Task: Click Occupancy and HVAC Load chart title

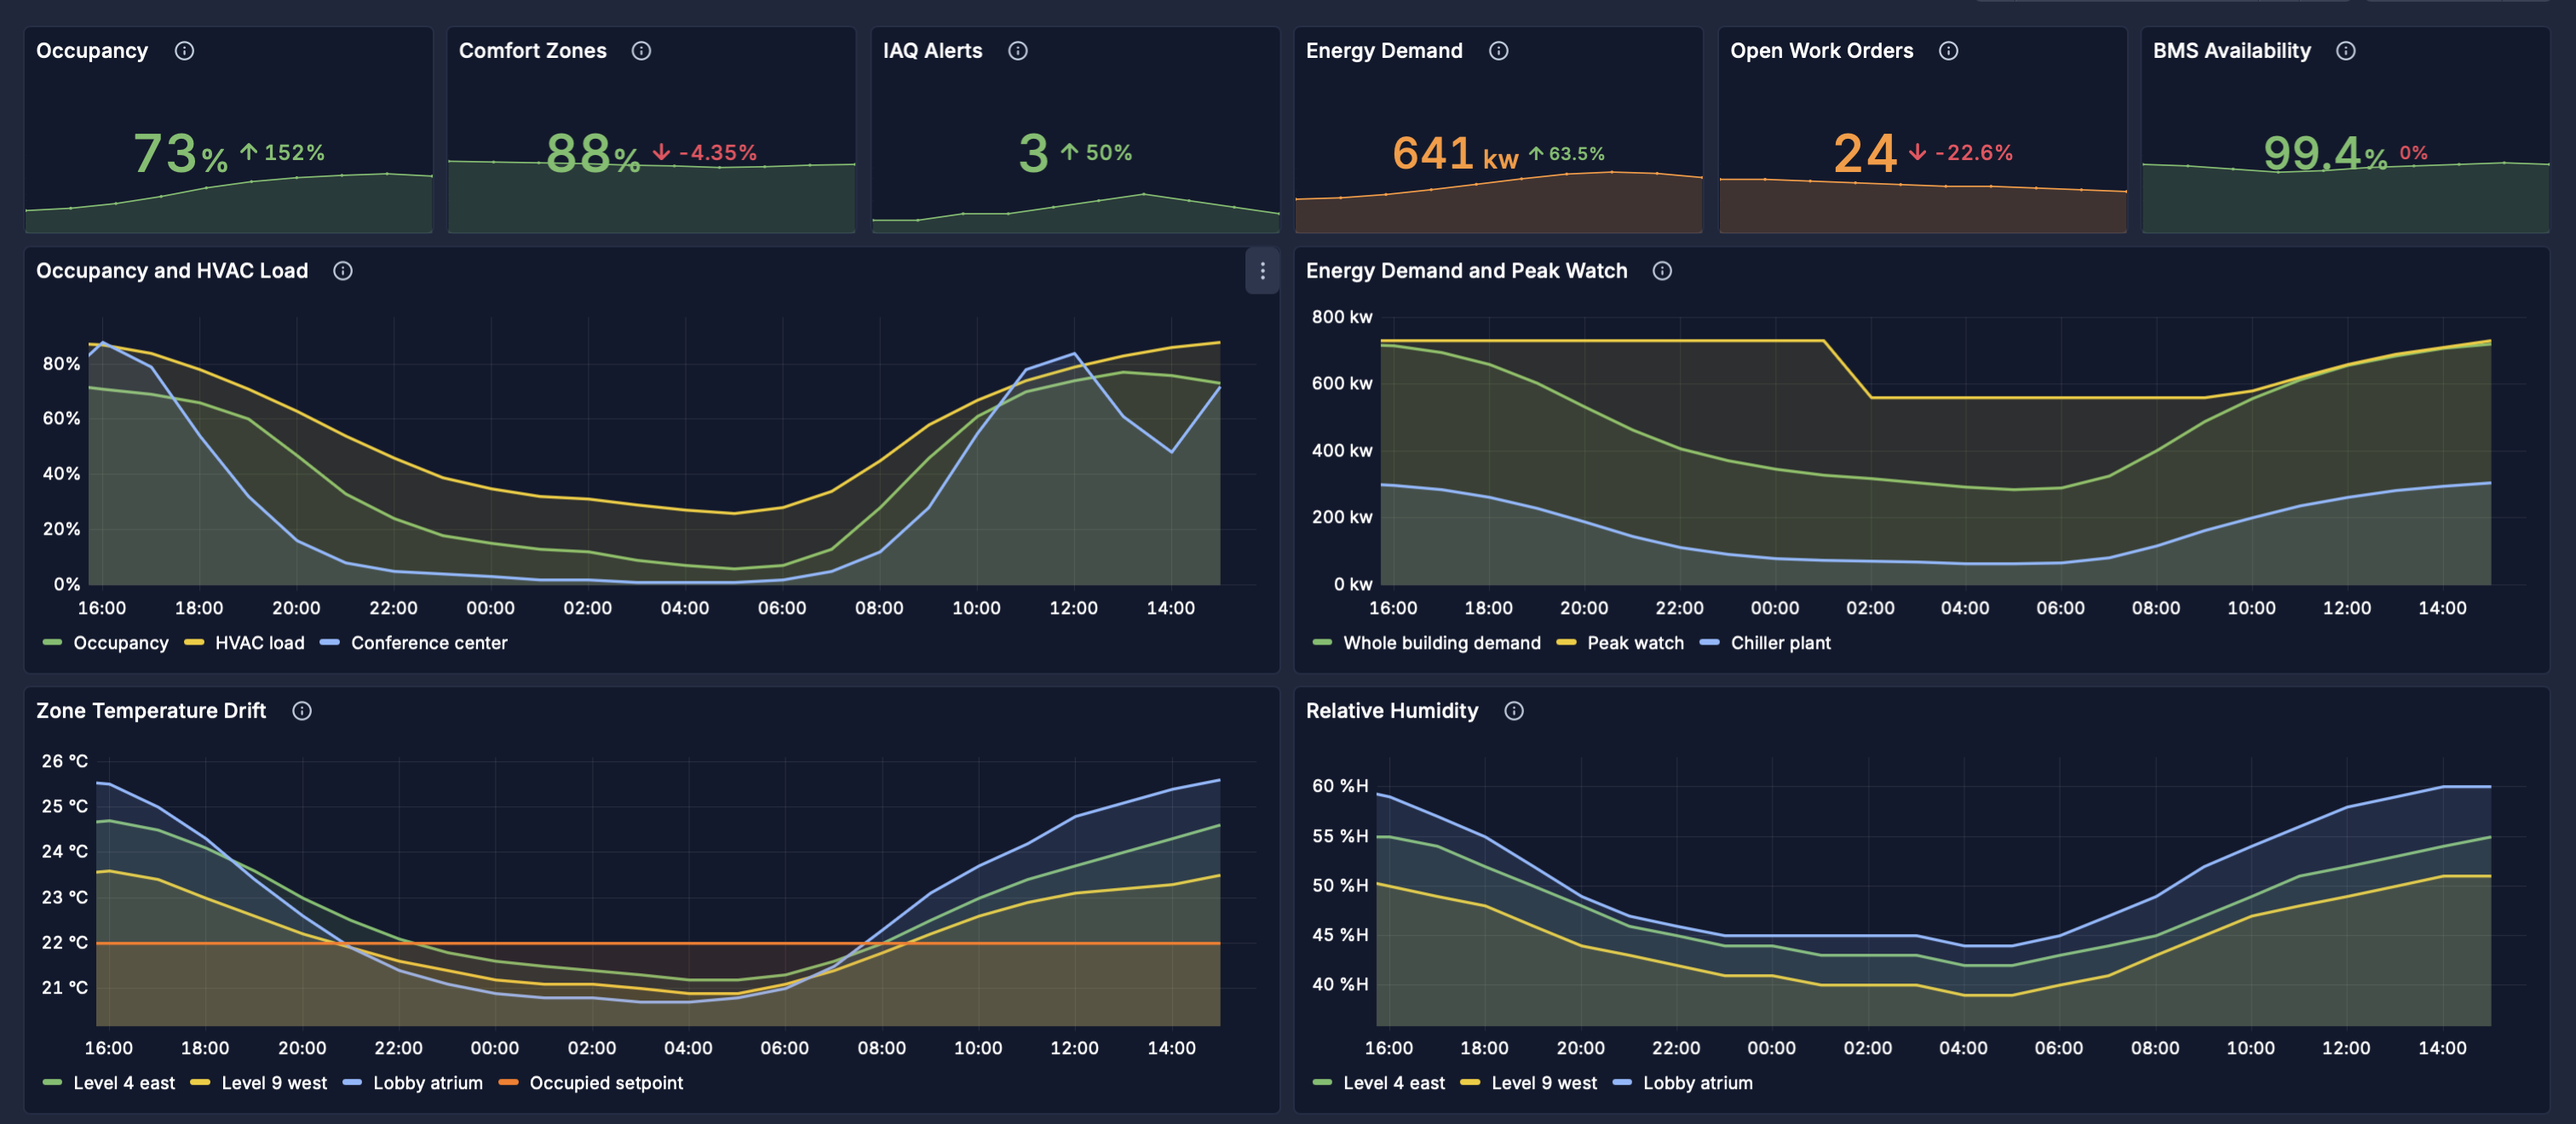Action: [x=172, y=271]
